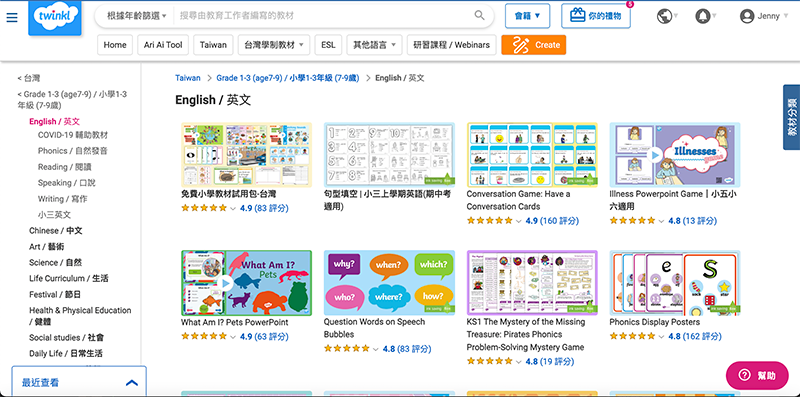Select Daily Life / 日常生活 category
800x397 pixels.
(66, 353)
